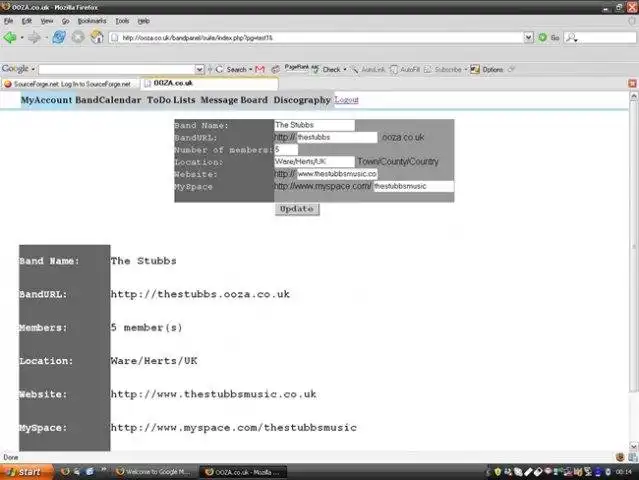The width and height of the screenshot is (639, 480).
Task: Switch to Welcome to Google taskbar window
Action: click(x=154, y=472)
